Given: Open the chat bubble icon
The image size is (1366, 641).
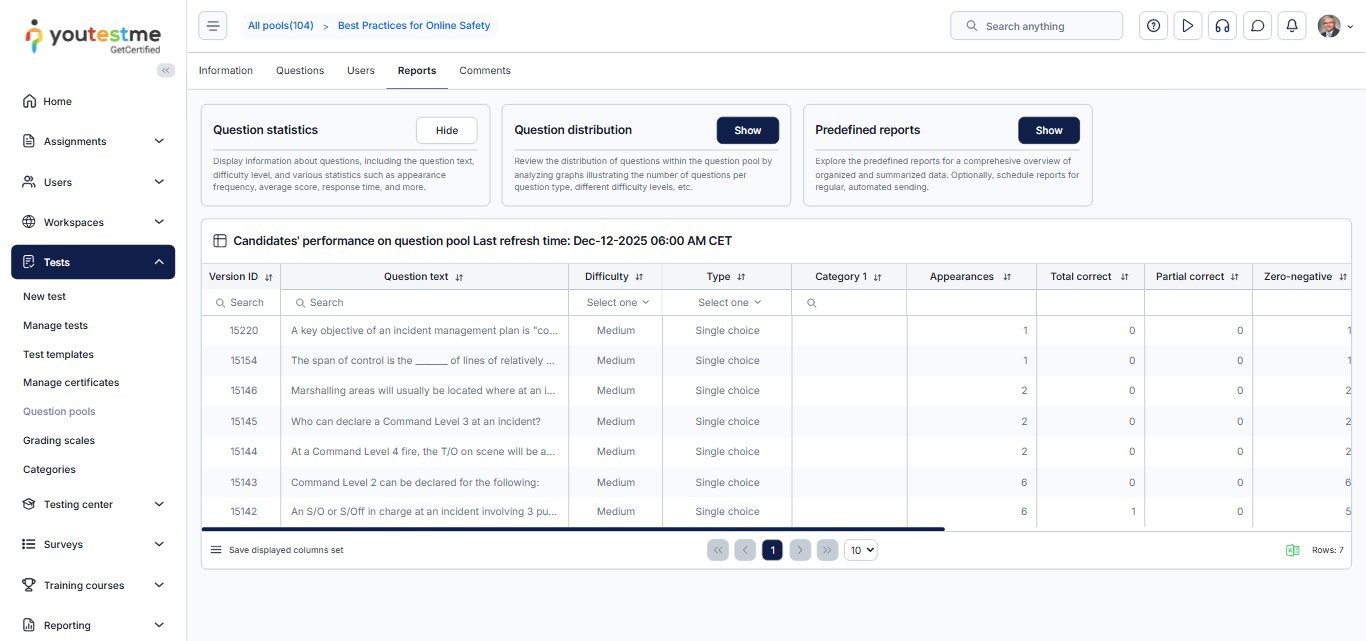Looking at the screenshot, I should [1257, 26].
